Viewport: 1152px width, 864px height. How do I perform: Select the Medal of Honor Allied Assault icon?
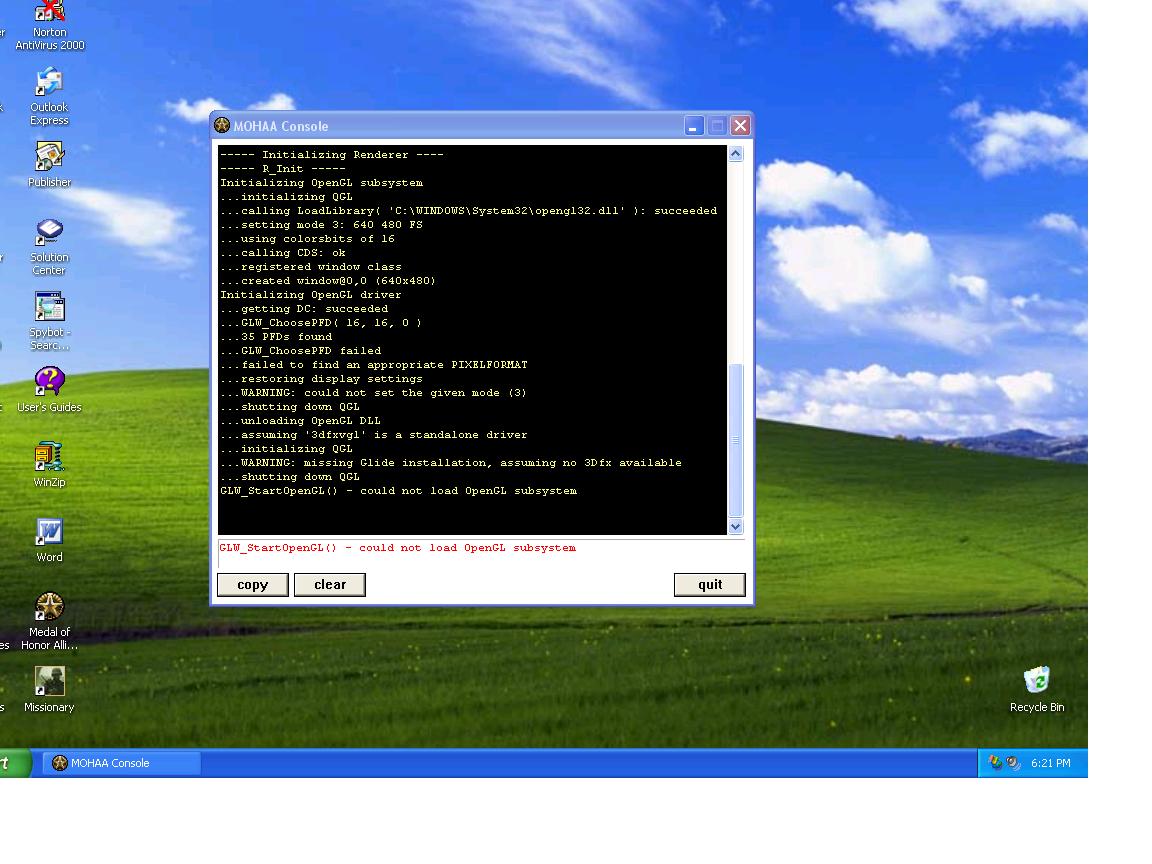pyautogui.click(x=49, y=621)
